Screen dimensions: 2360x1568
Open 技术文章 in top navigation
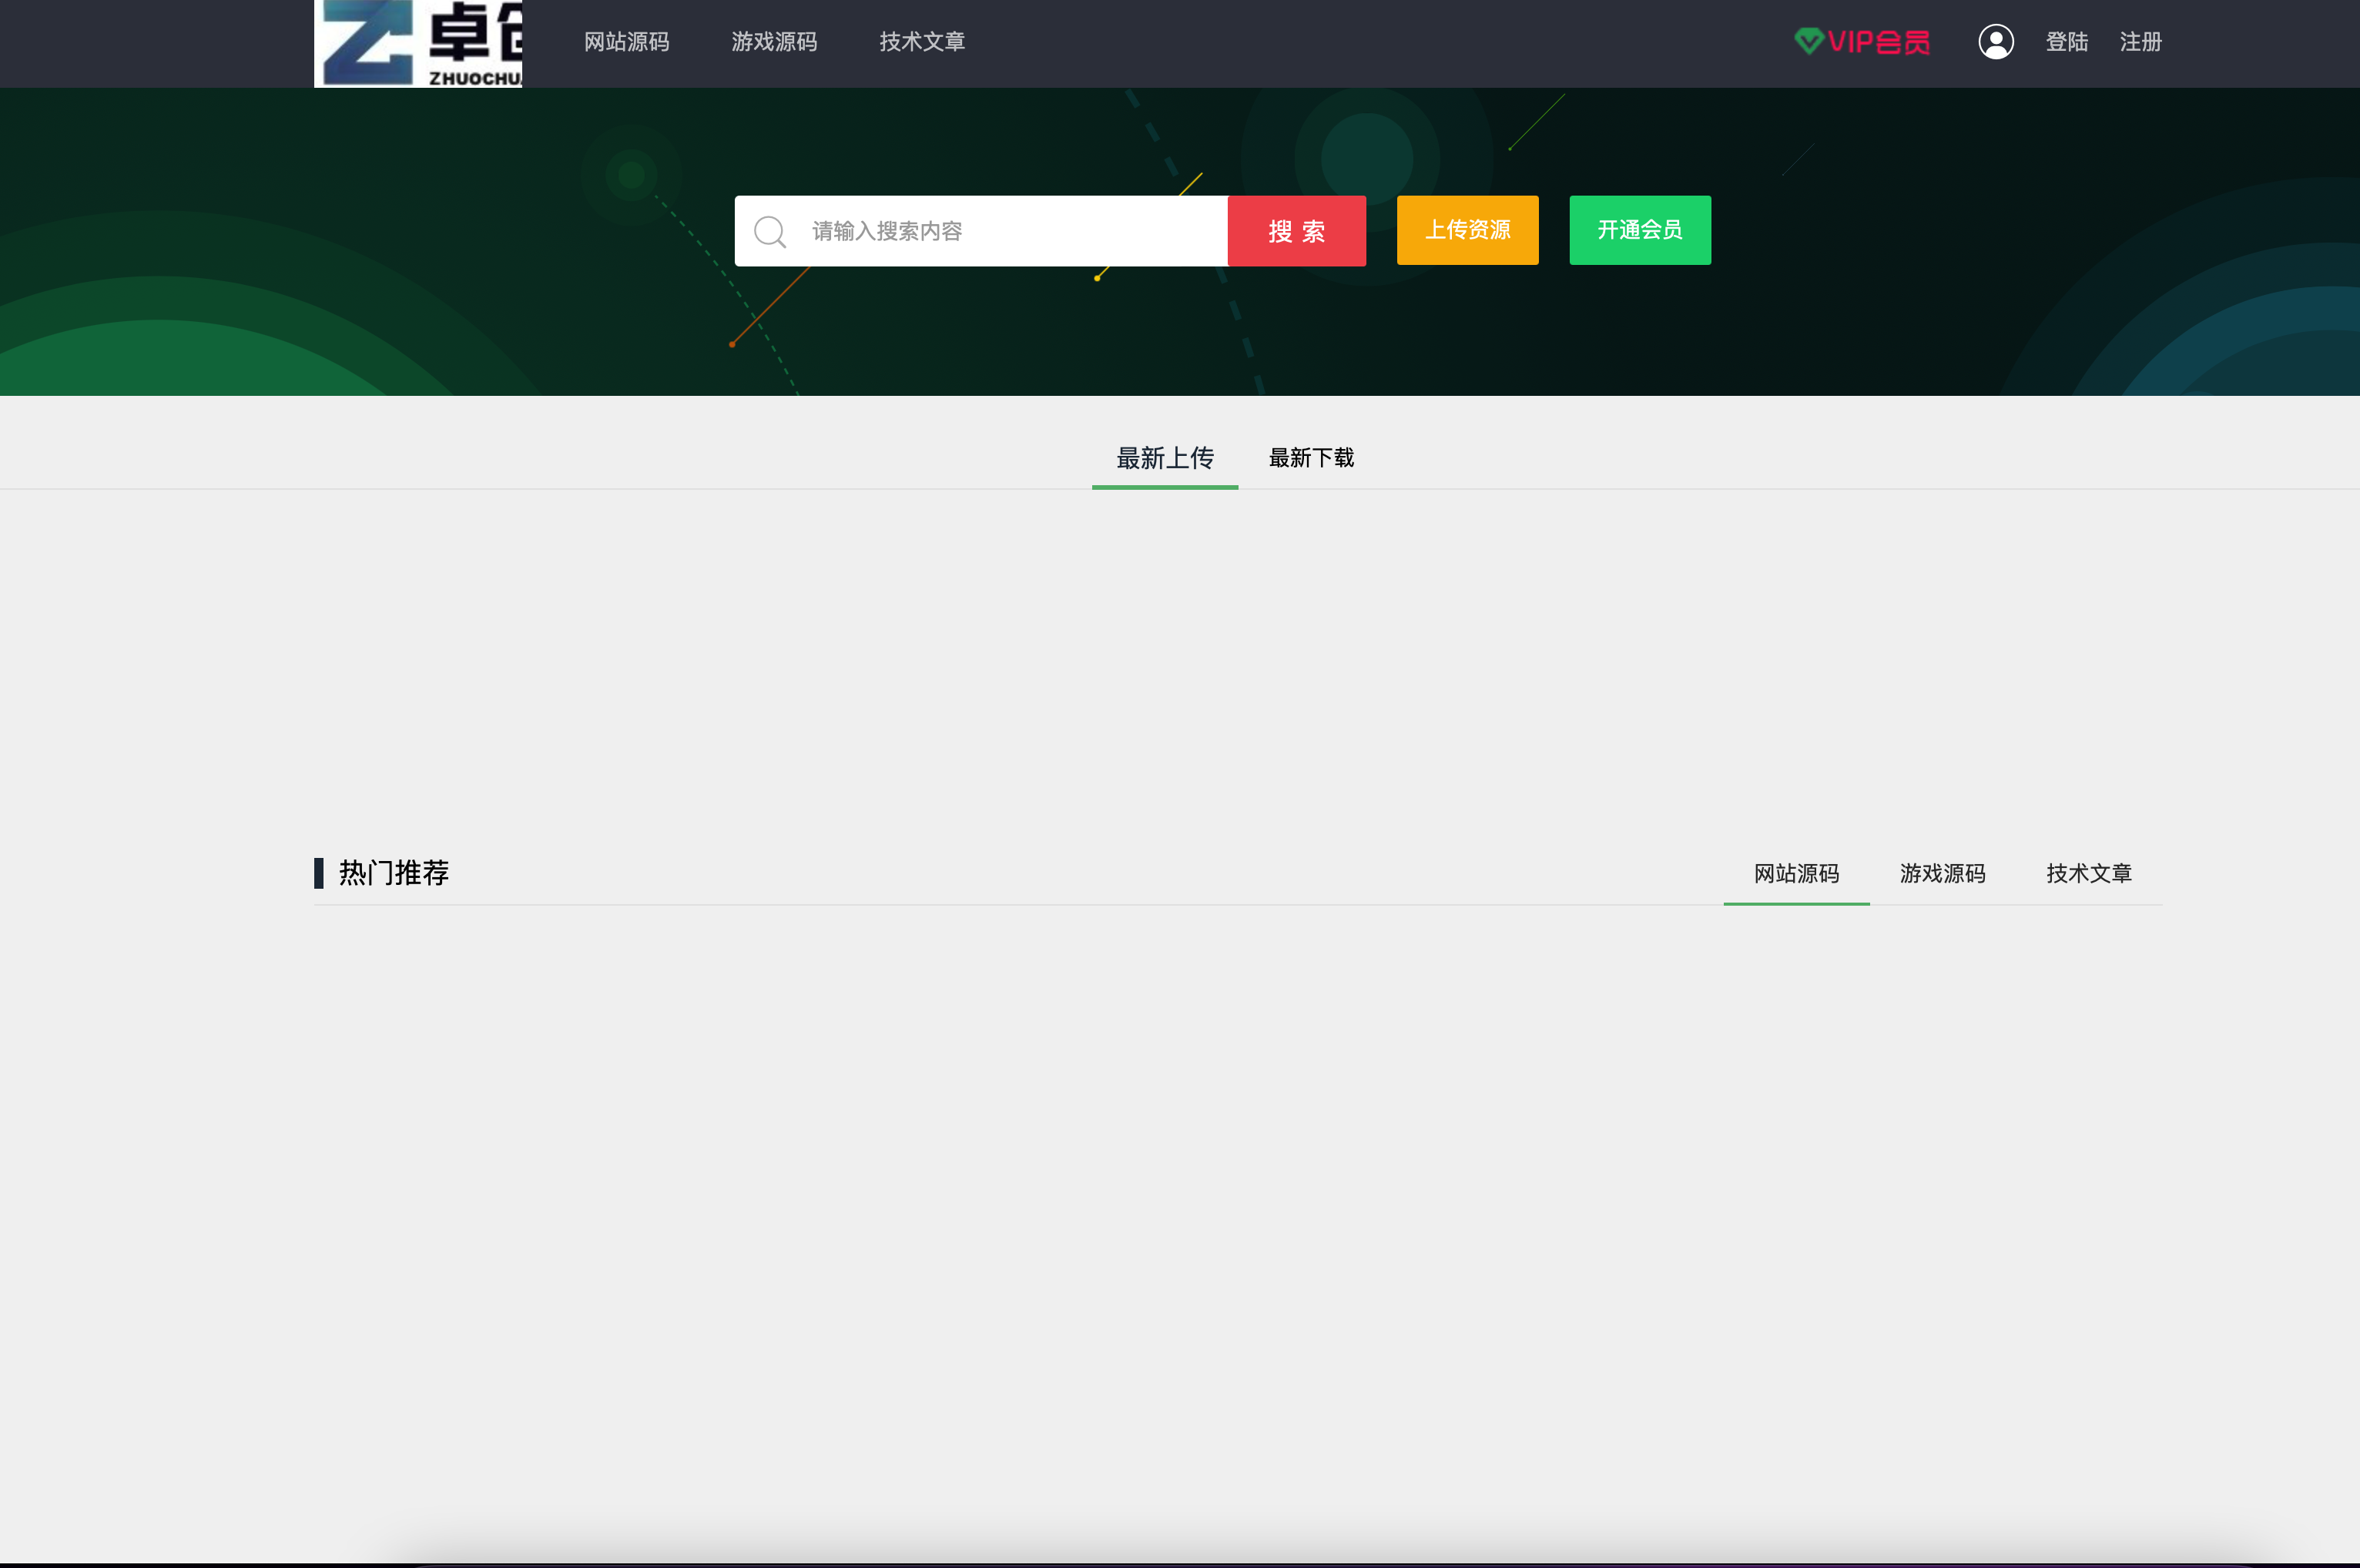[x=922, y=42]
